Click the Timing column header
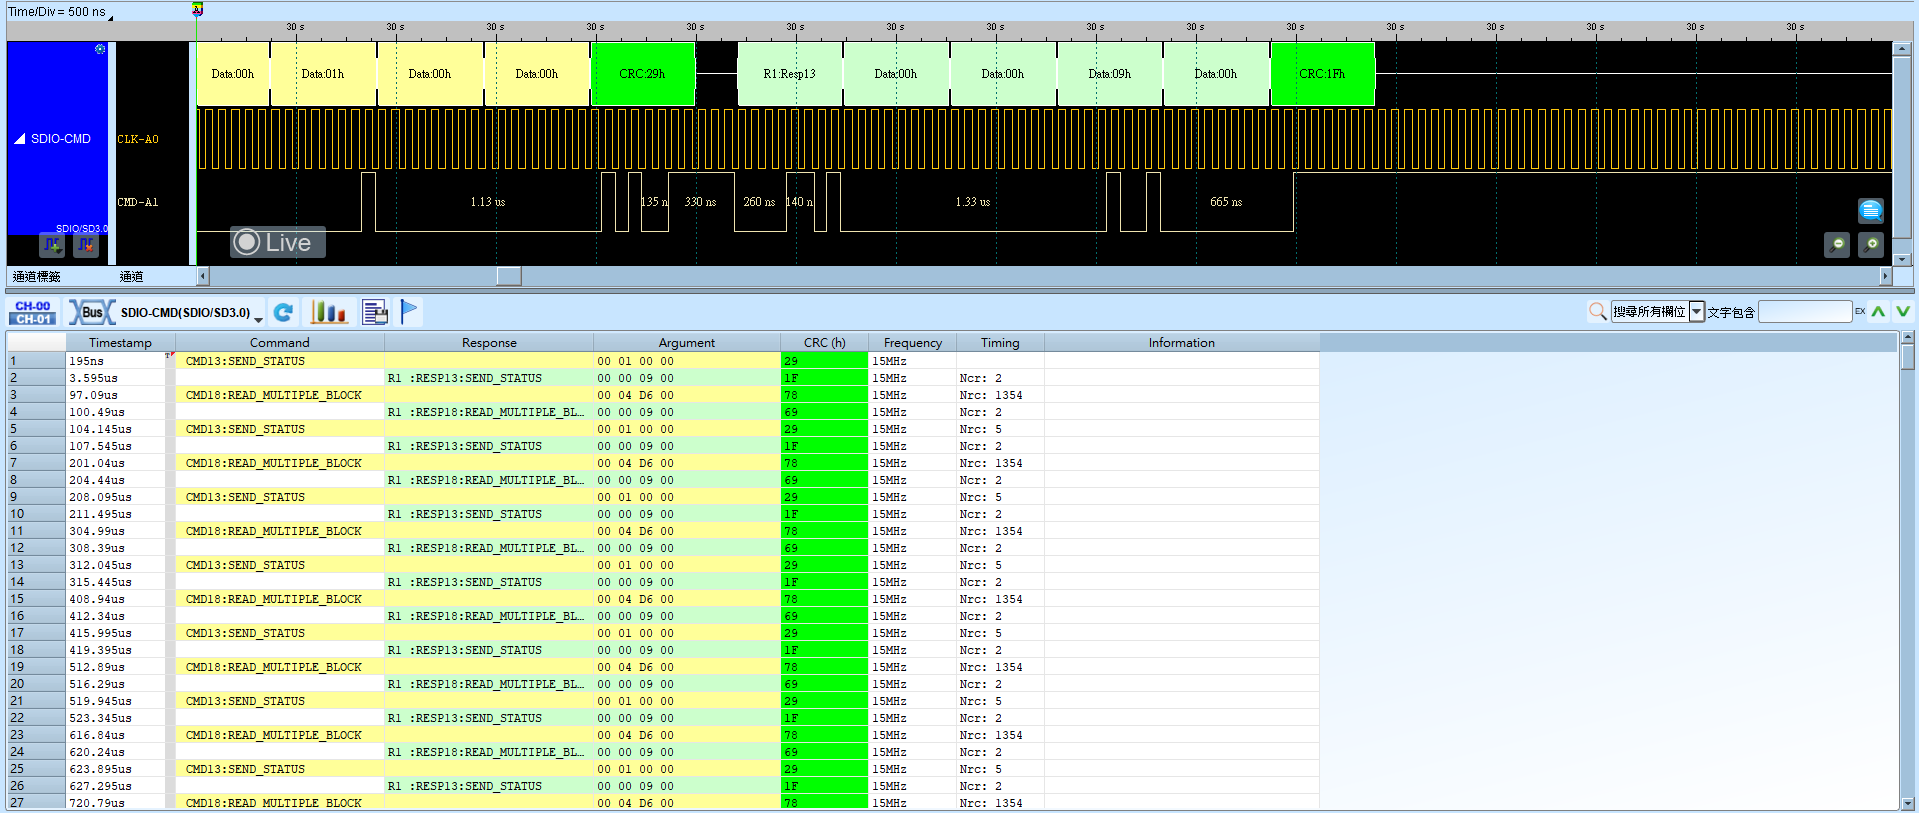The width and height of the screenshot is (1919, 813). click(x=1000, y=343)
